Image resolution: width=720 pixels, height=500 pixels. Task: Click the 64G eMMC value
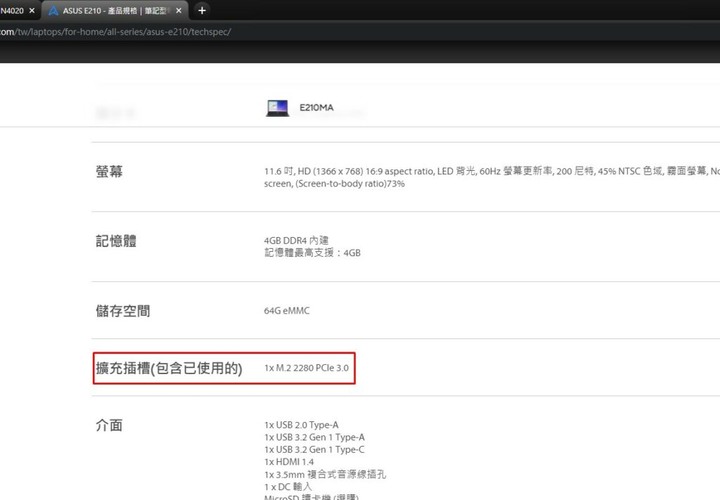click(x=287, y=311)
